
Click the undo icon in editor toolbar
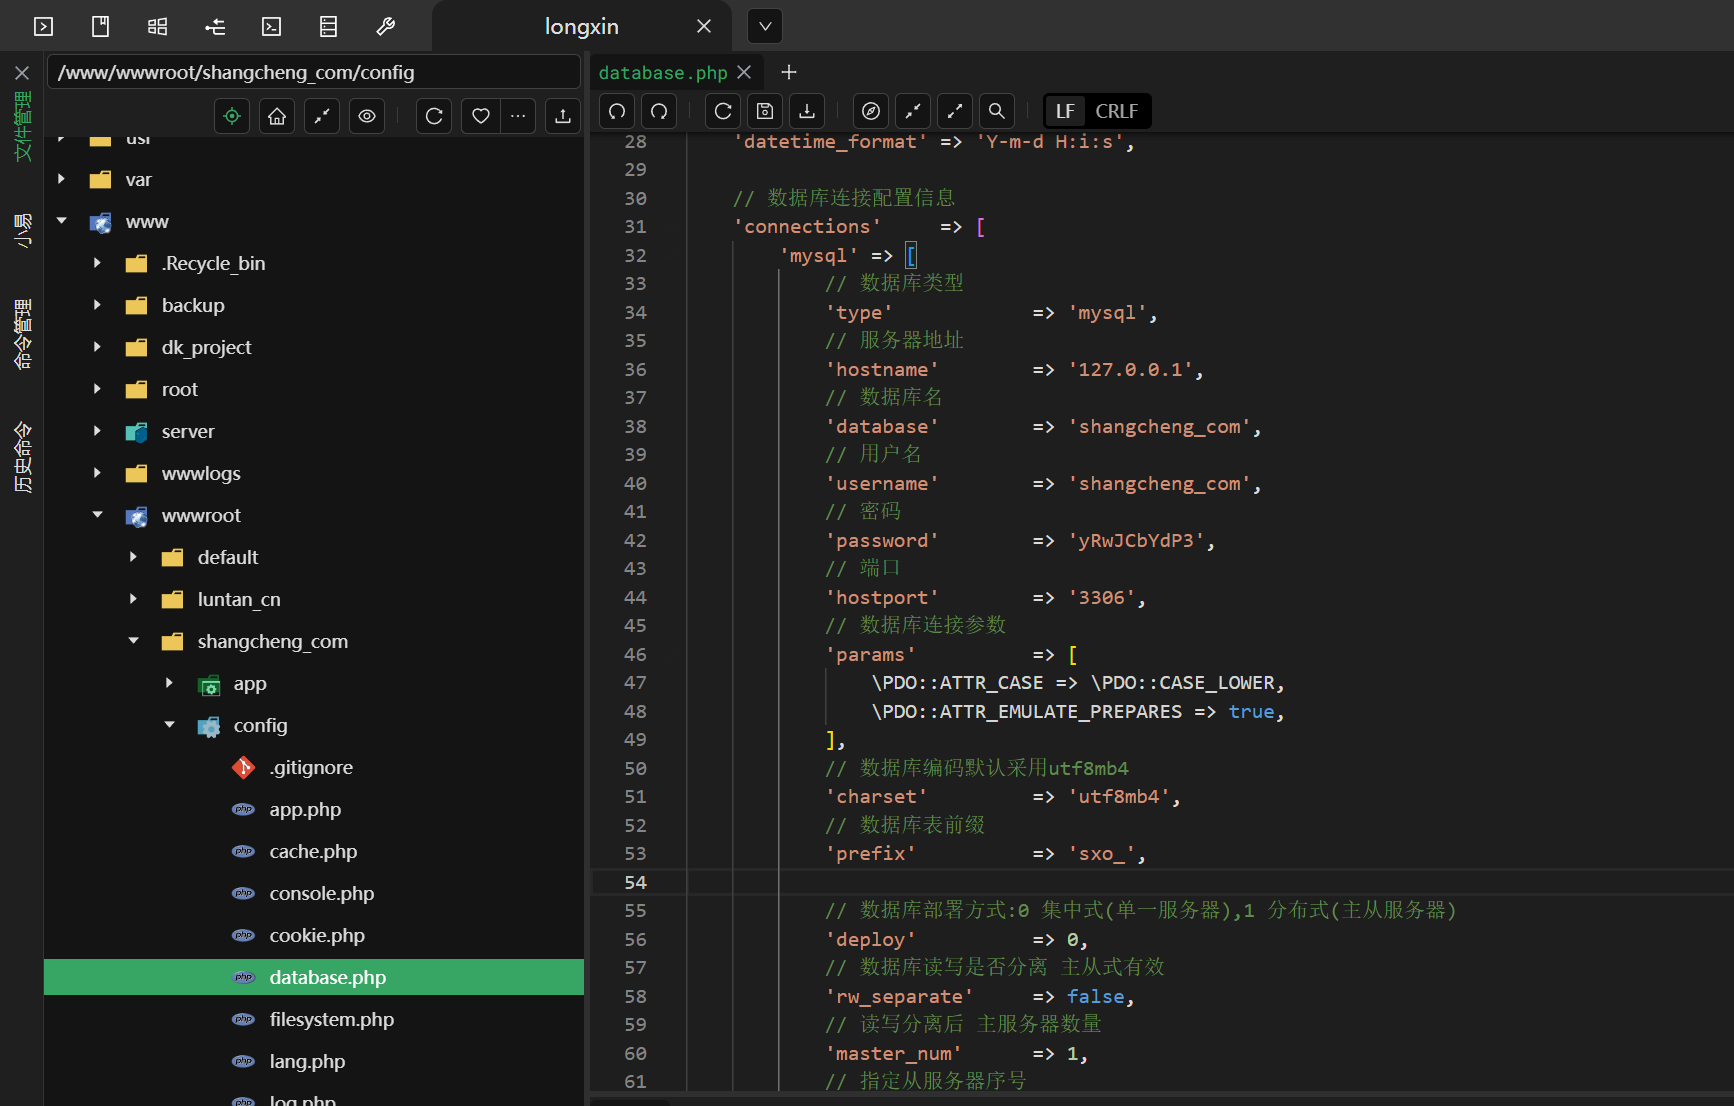point(617,111)
